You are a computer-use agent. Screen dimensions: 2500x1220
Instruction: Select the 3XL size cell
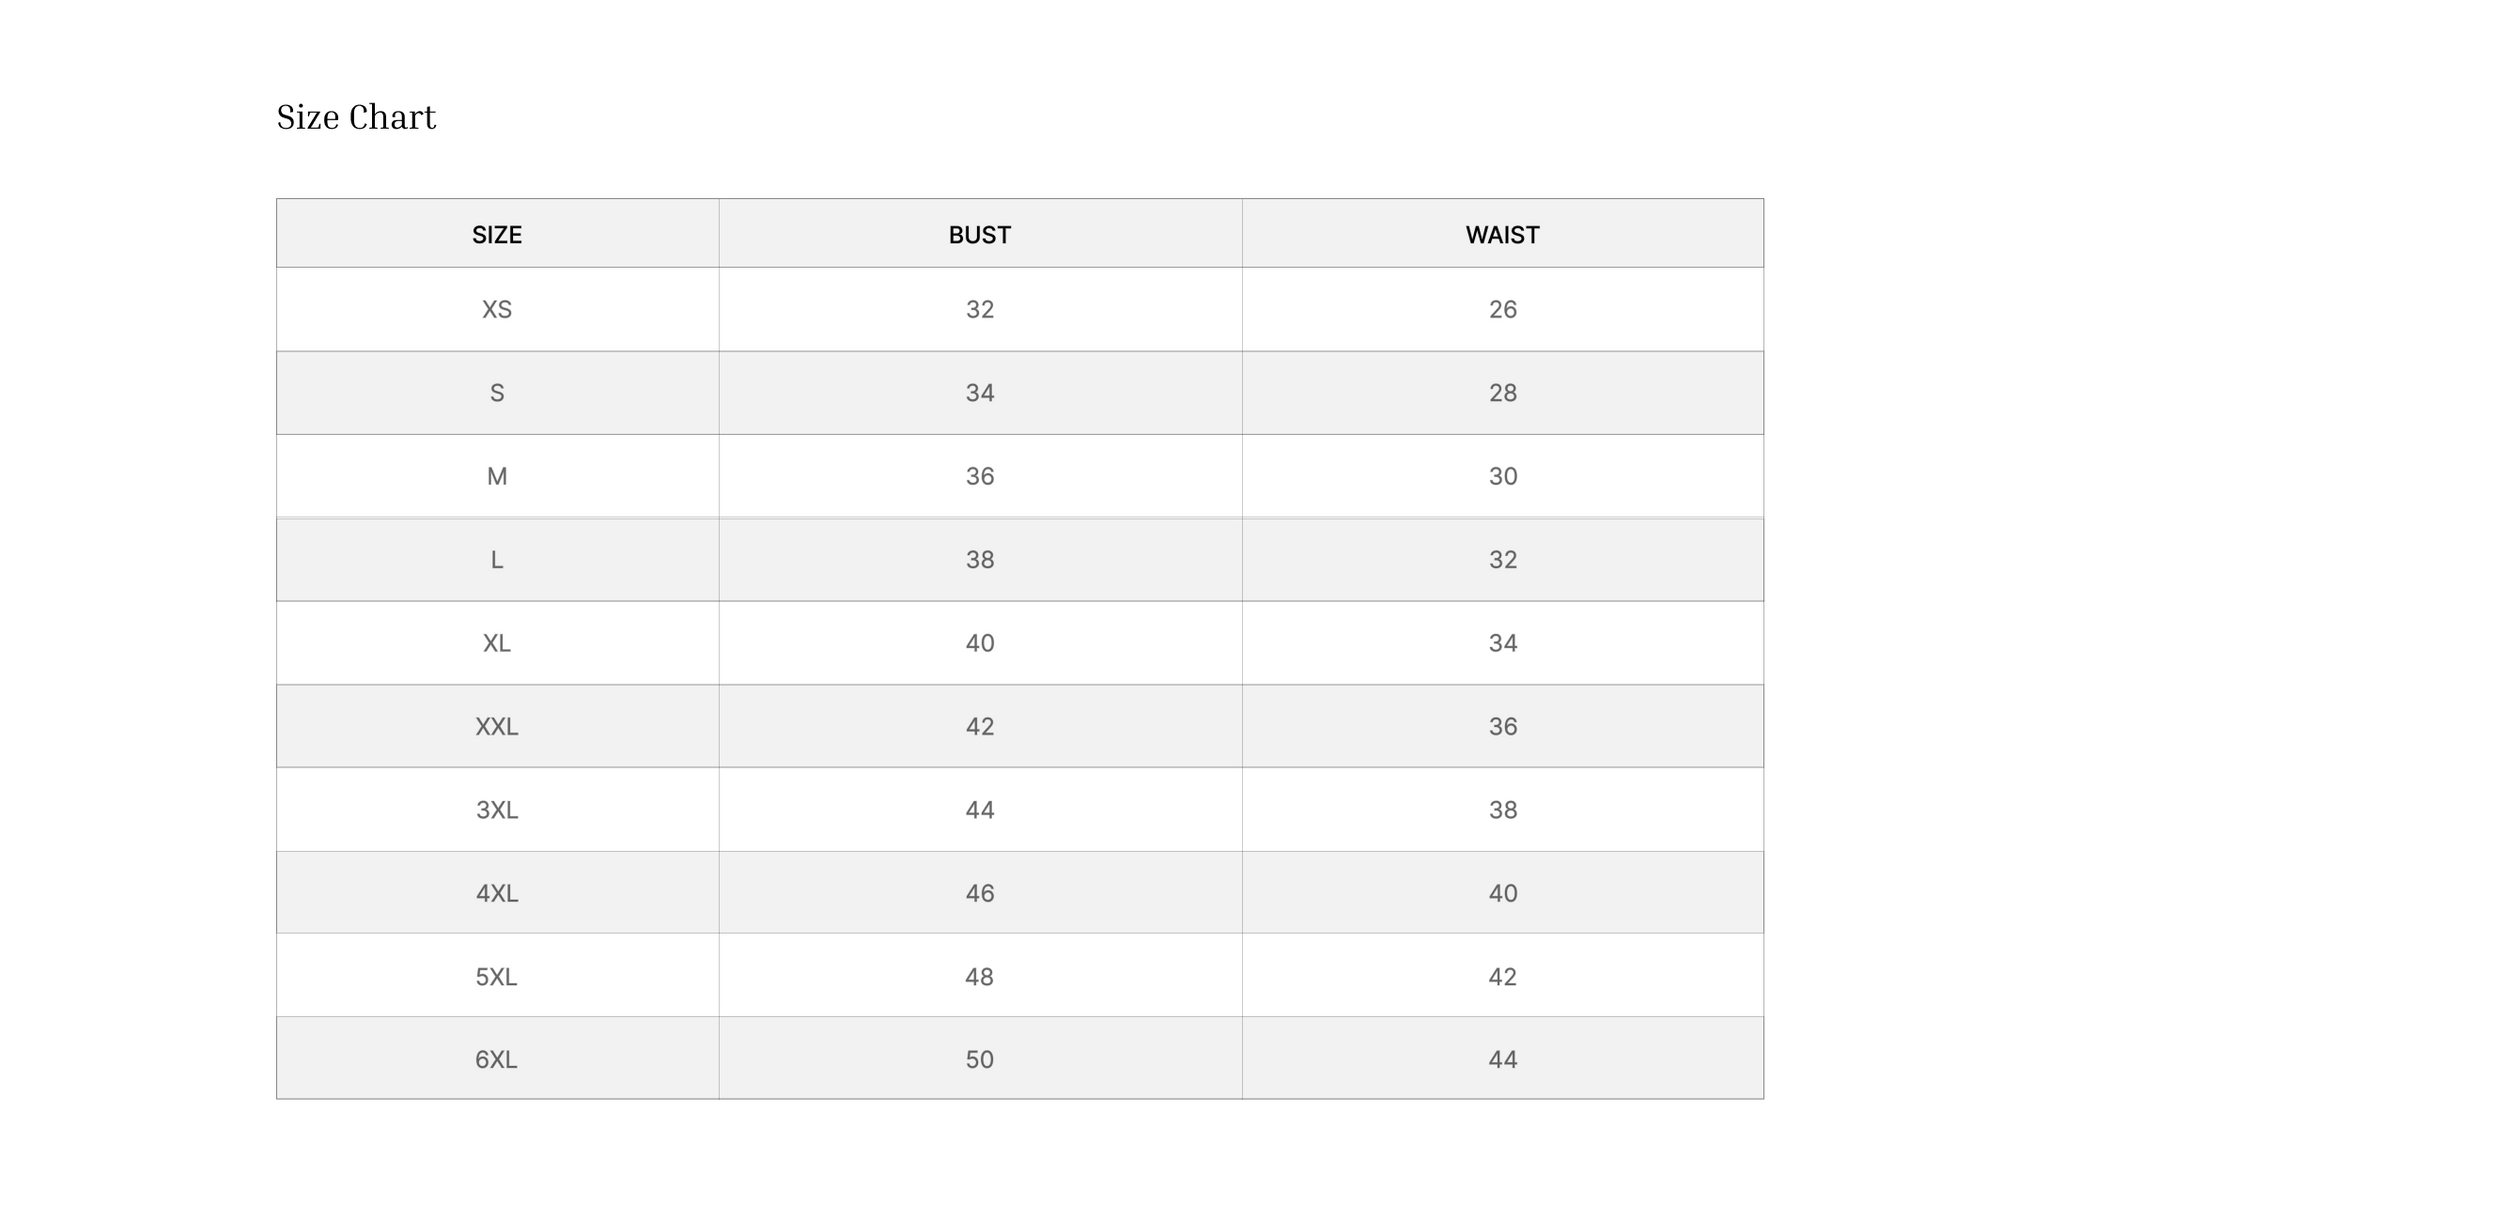497,810
